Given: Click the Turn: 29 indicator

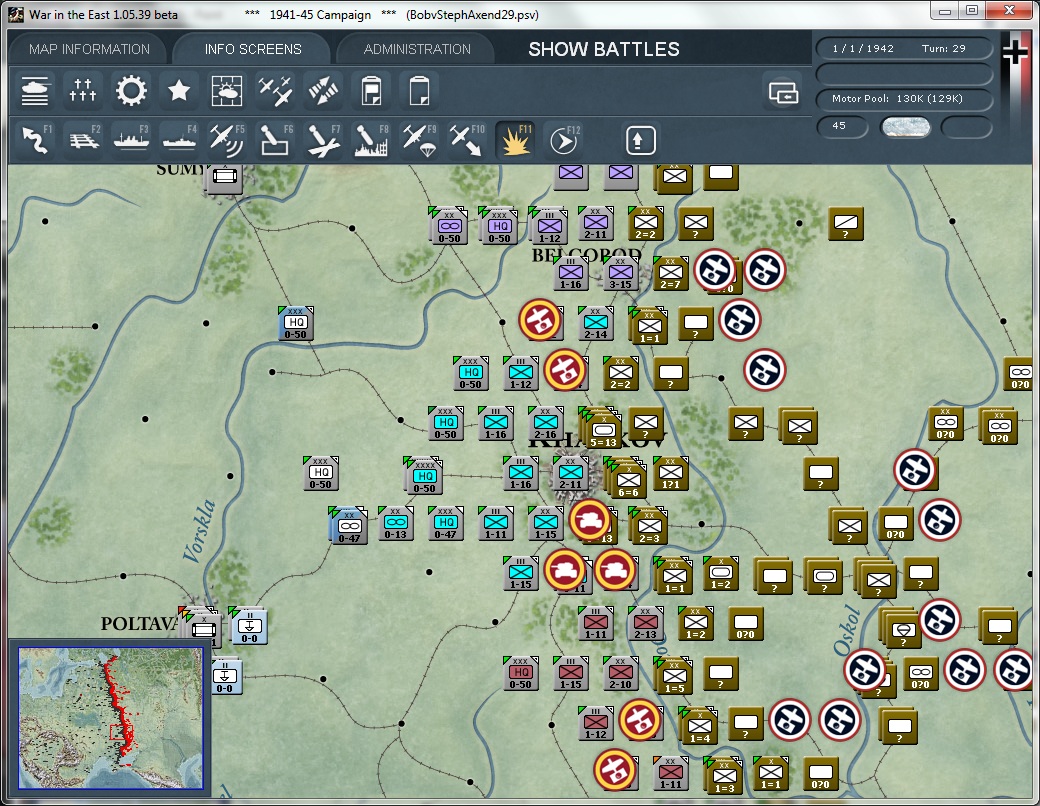Looking at the screenshot, I should (x=944, y=48).
